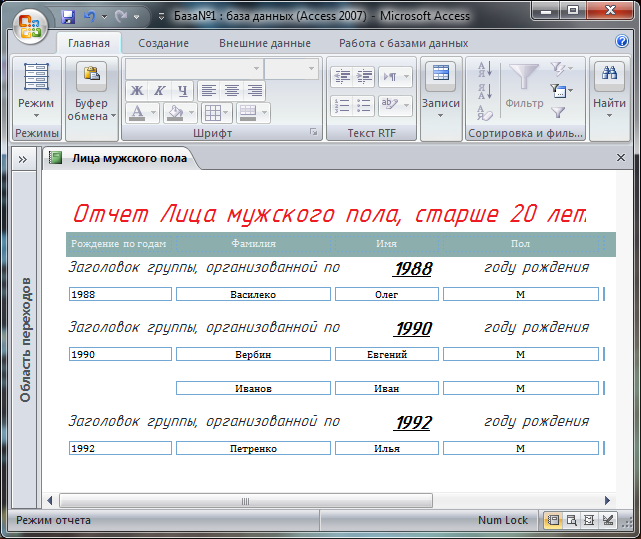Click the Найти binoculars button
The height and width of the screenshot is (539, 641).
(x=609, y=91)
